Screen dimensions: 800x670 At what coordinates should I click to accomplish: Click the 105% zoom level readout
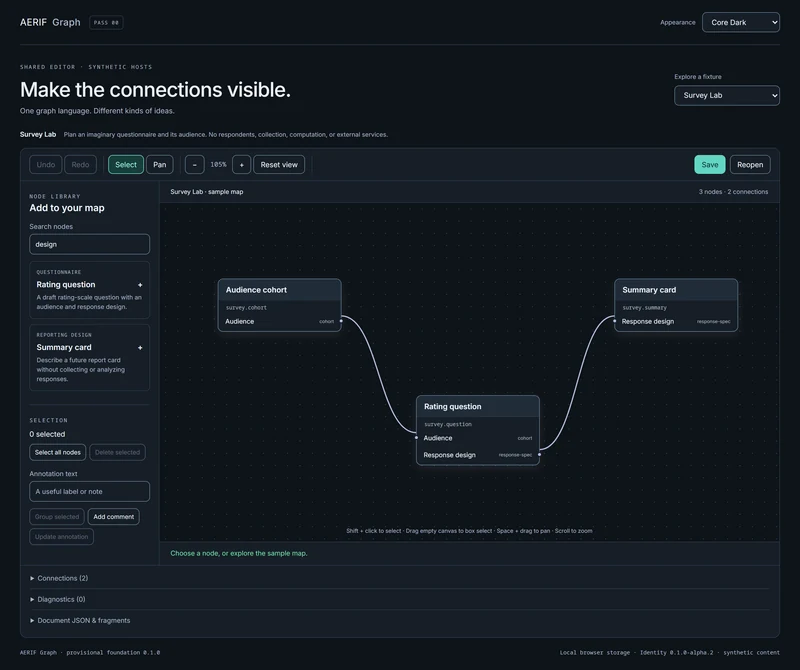click(218, 165)
